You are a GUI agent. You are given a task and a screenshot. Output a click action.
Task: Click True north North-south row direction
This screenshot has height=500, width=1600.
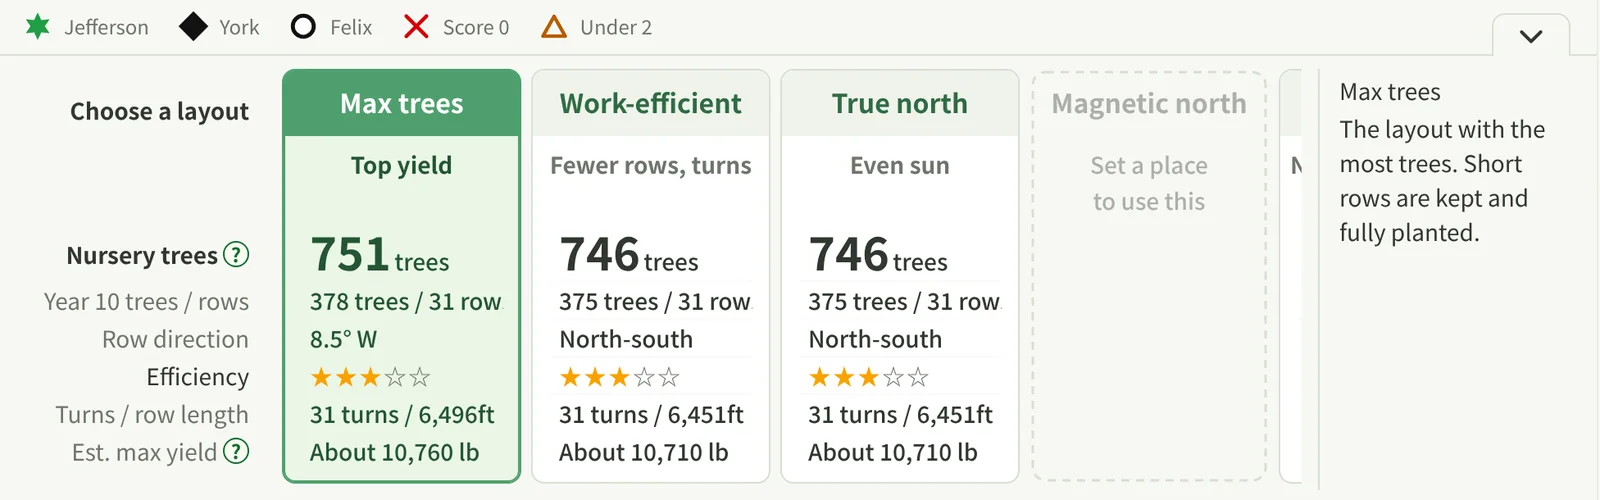point(875,340)
